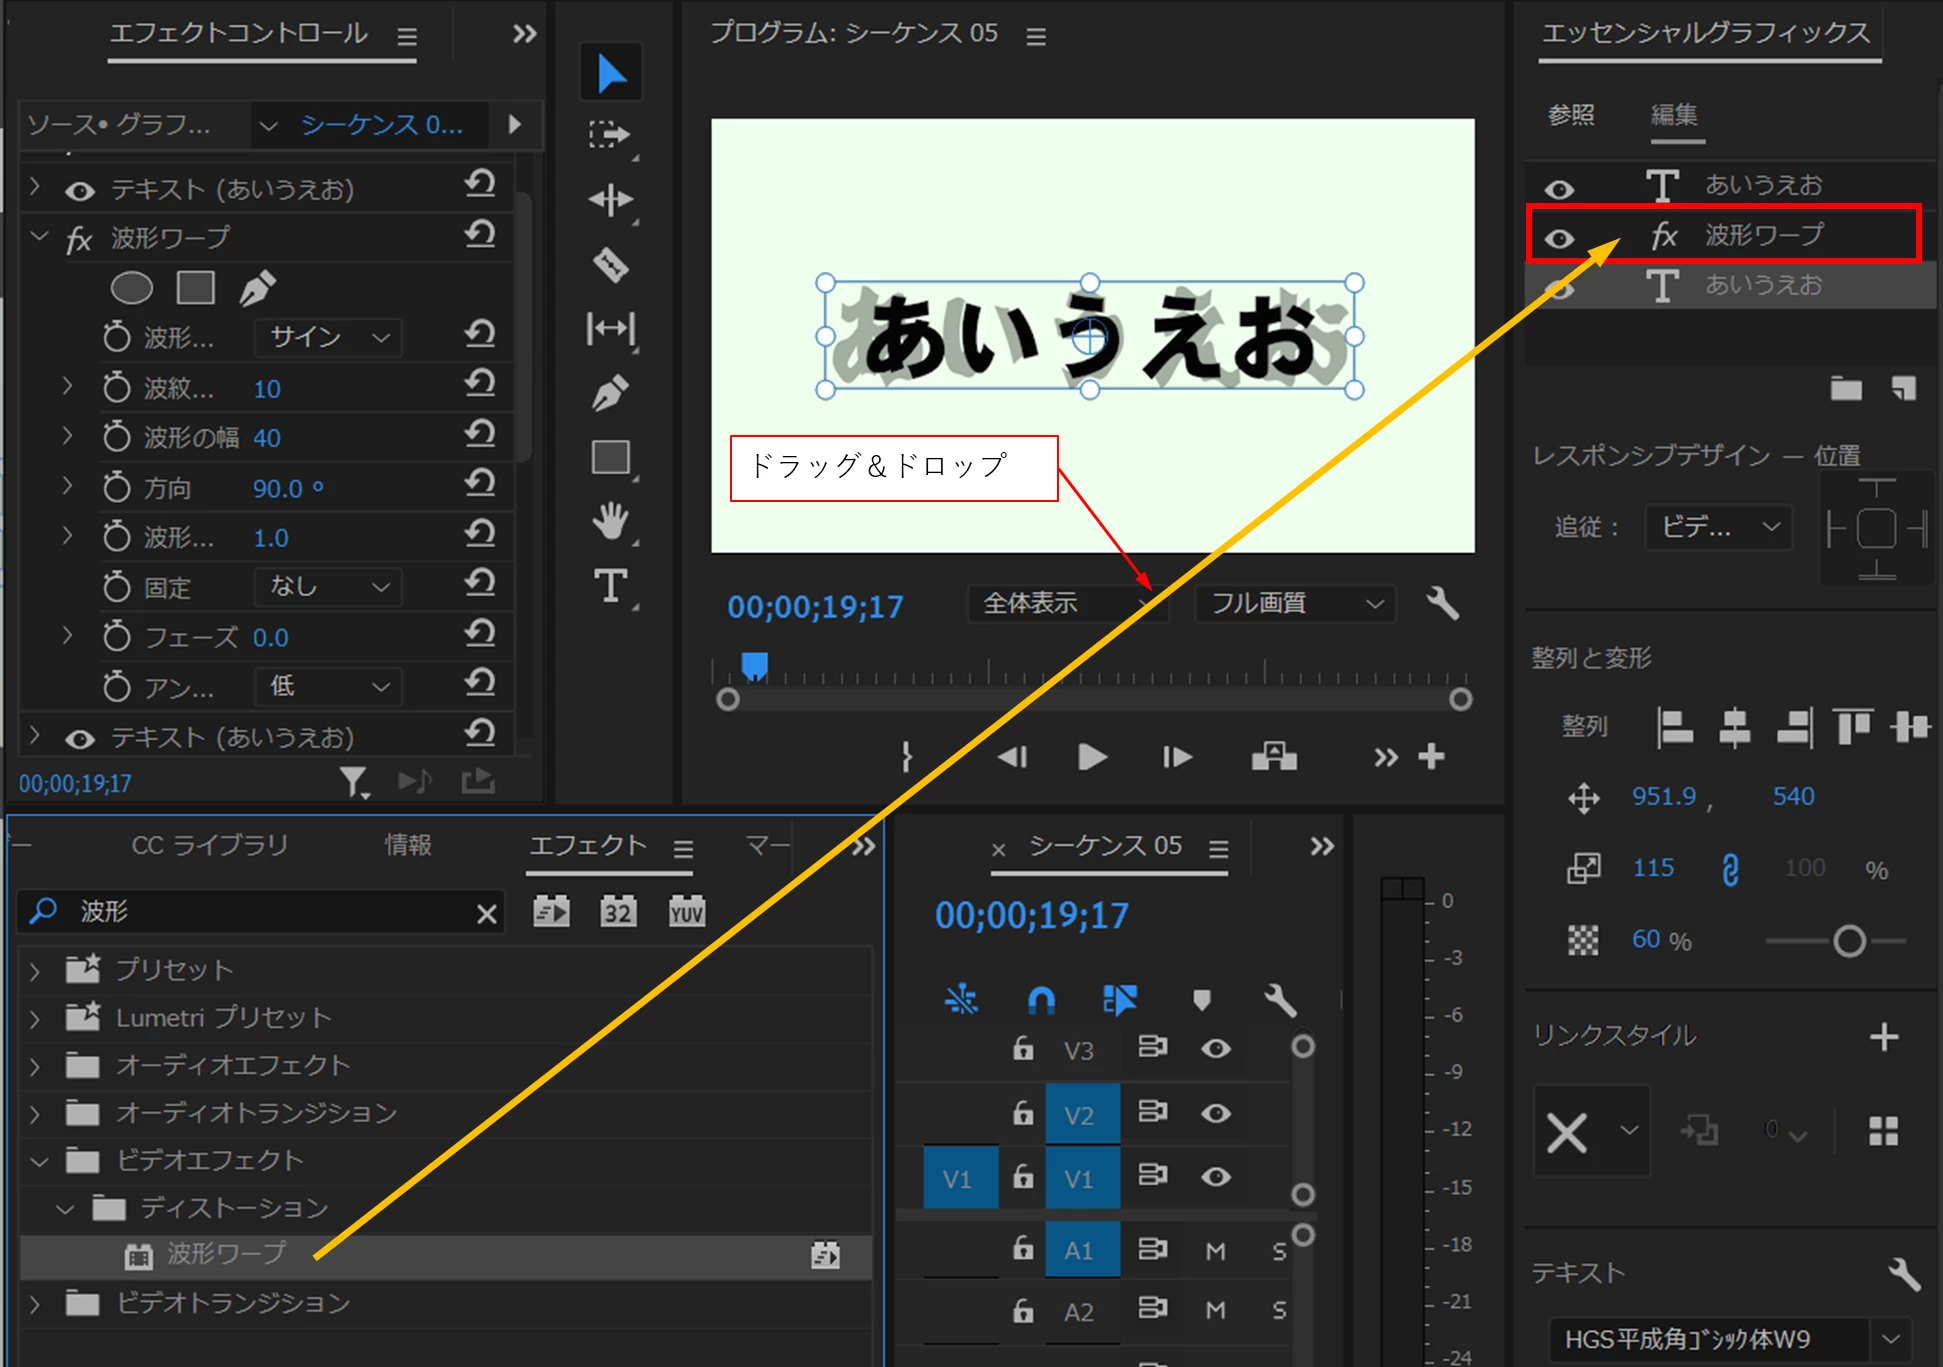The image size is (1943, 1367).
Task: Click the effects search field containing 波形
Action: click(260, 911)
